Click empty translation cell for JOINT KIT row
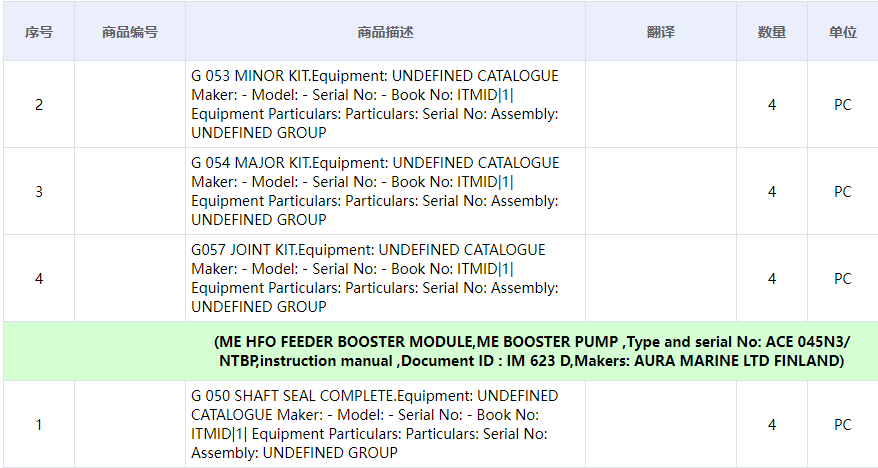 (661, 278)
